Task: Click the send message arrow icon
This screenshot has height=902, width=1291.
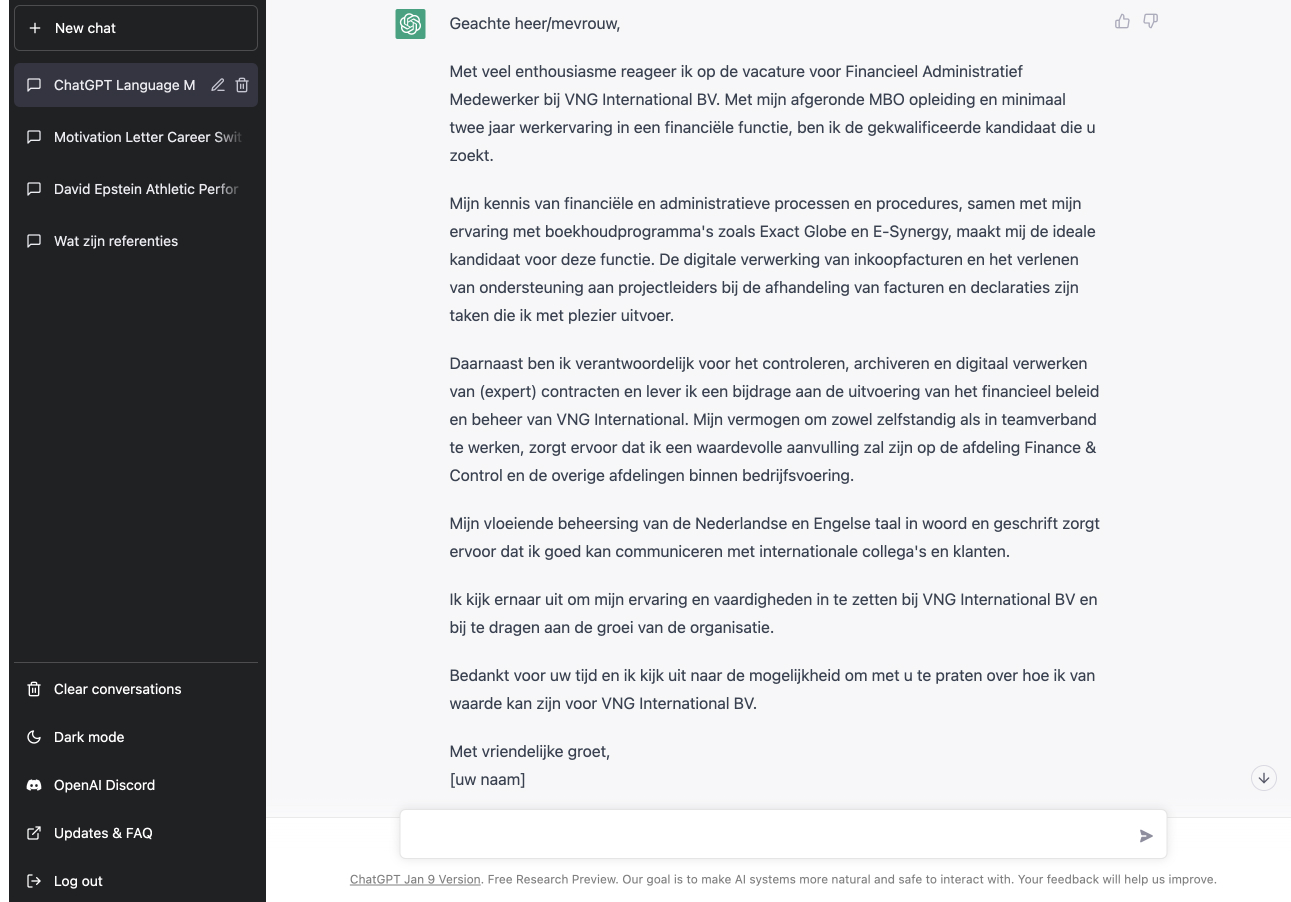Action: [1146, 835]
